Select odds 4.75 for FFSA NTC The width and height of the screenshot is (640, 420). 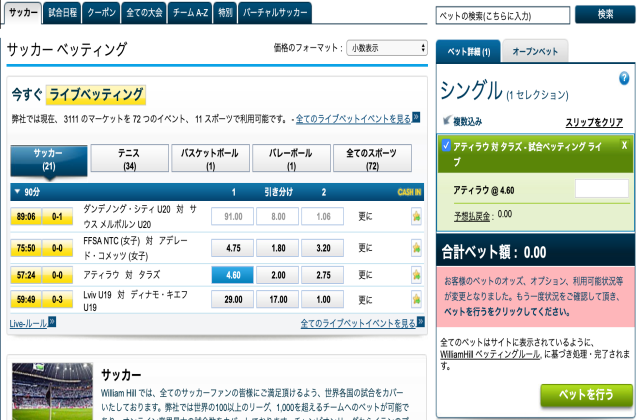pyautogui.click(x=233, y=247)
